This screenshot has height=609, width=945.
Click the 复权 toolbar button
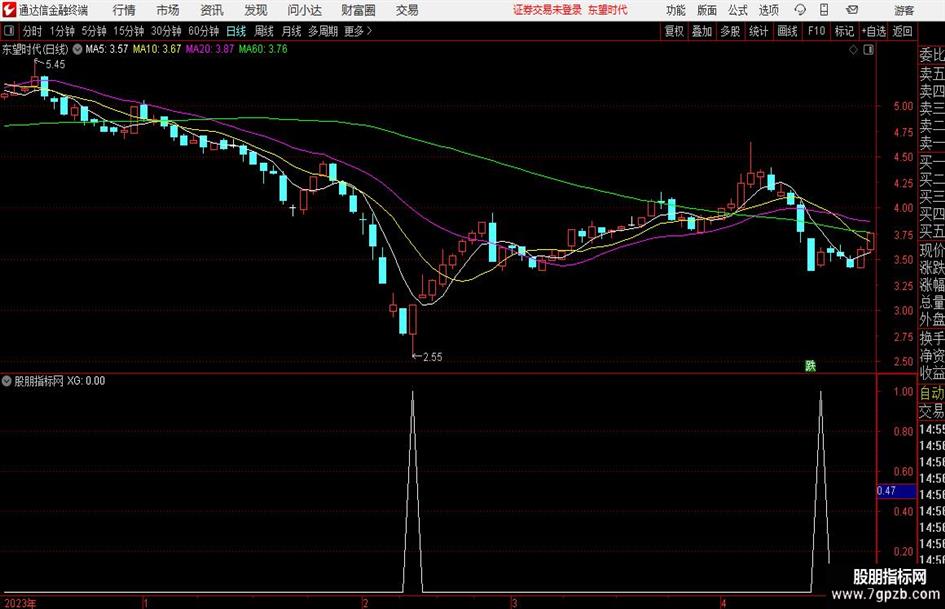point(674,31)
